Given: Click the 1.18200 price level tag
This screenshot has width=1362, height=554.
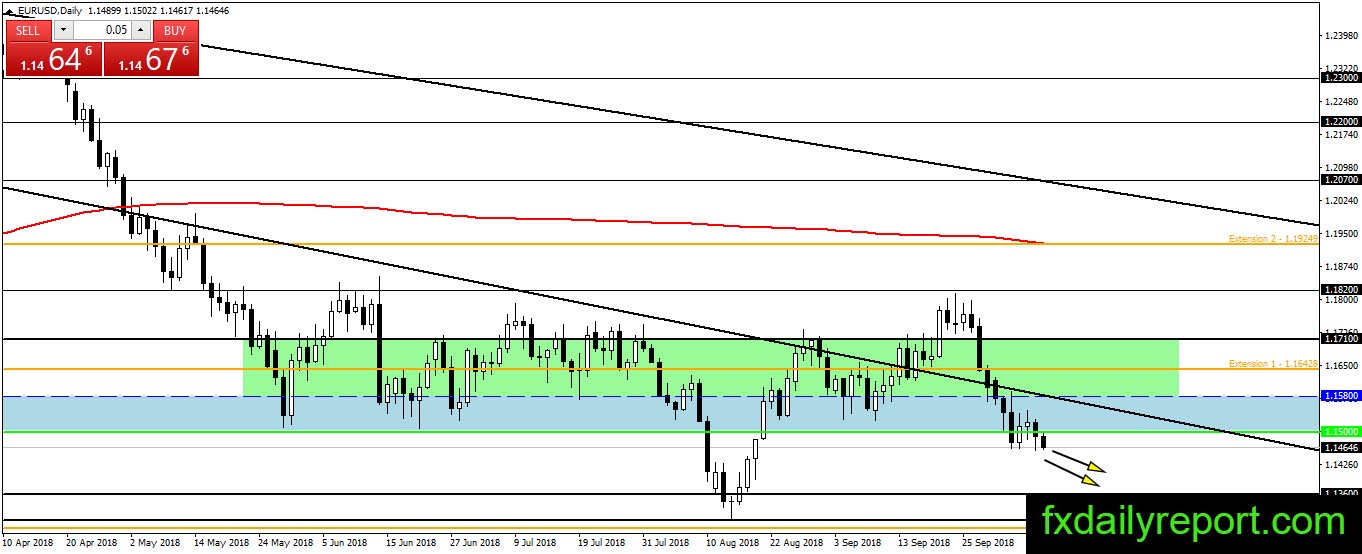Looking at the screenshot, I should tap(1340, 290).
